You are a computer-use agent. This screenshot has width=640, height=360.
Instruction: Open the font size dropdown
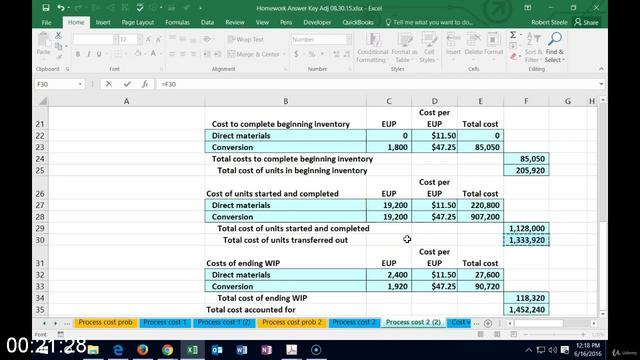click(140, 40)
